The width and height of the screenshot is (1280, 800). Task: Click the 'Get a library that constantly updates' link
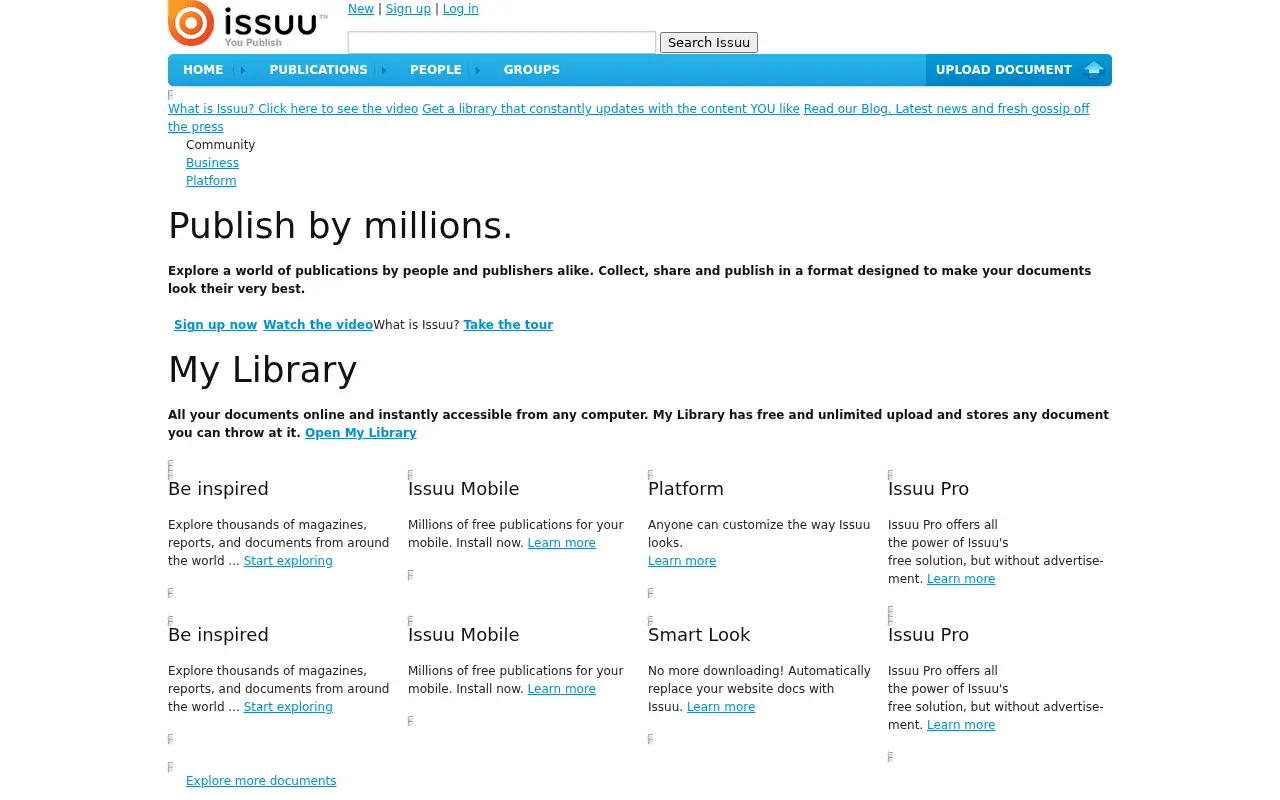(611, 109)
